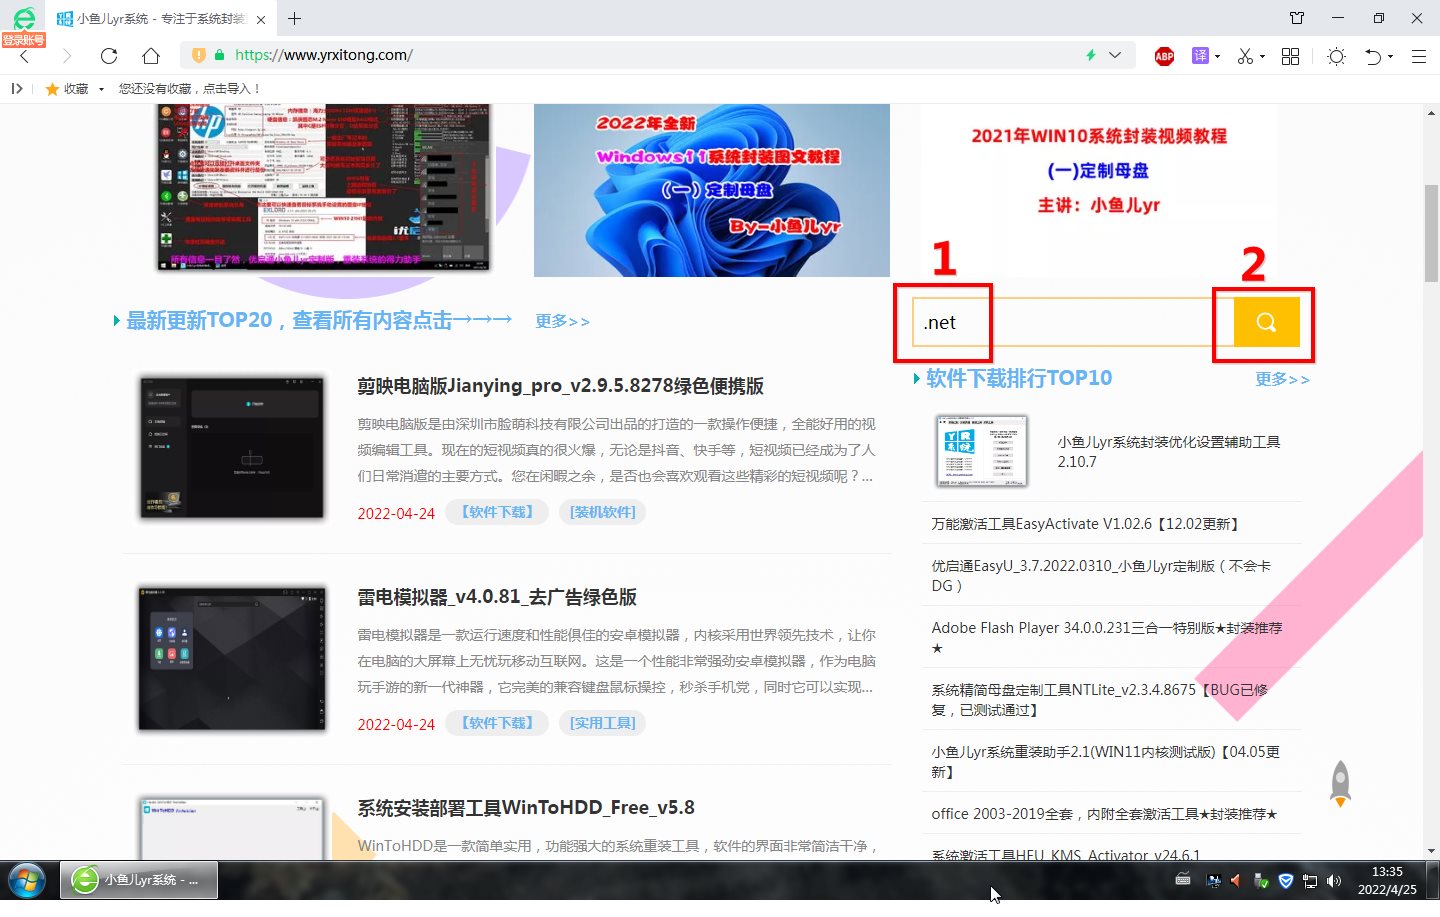Open the 剪映电脑版Jianying_pro article title
1440x917 pixels.
pos(561,385)
